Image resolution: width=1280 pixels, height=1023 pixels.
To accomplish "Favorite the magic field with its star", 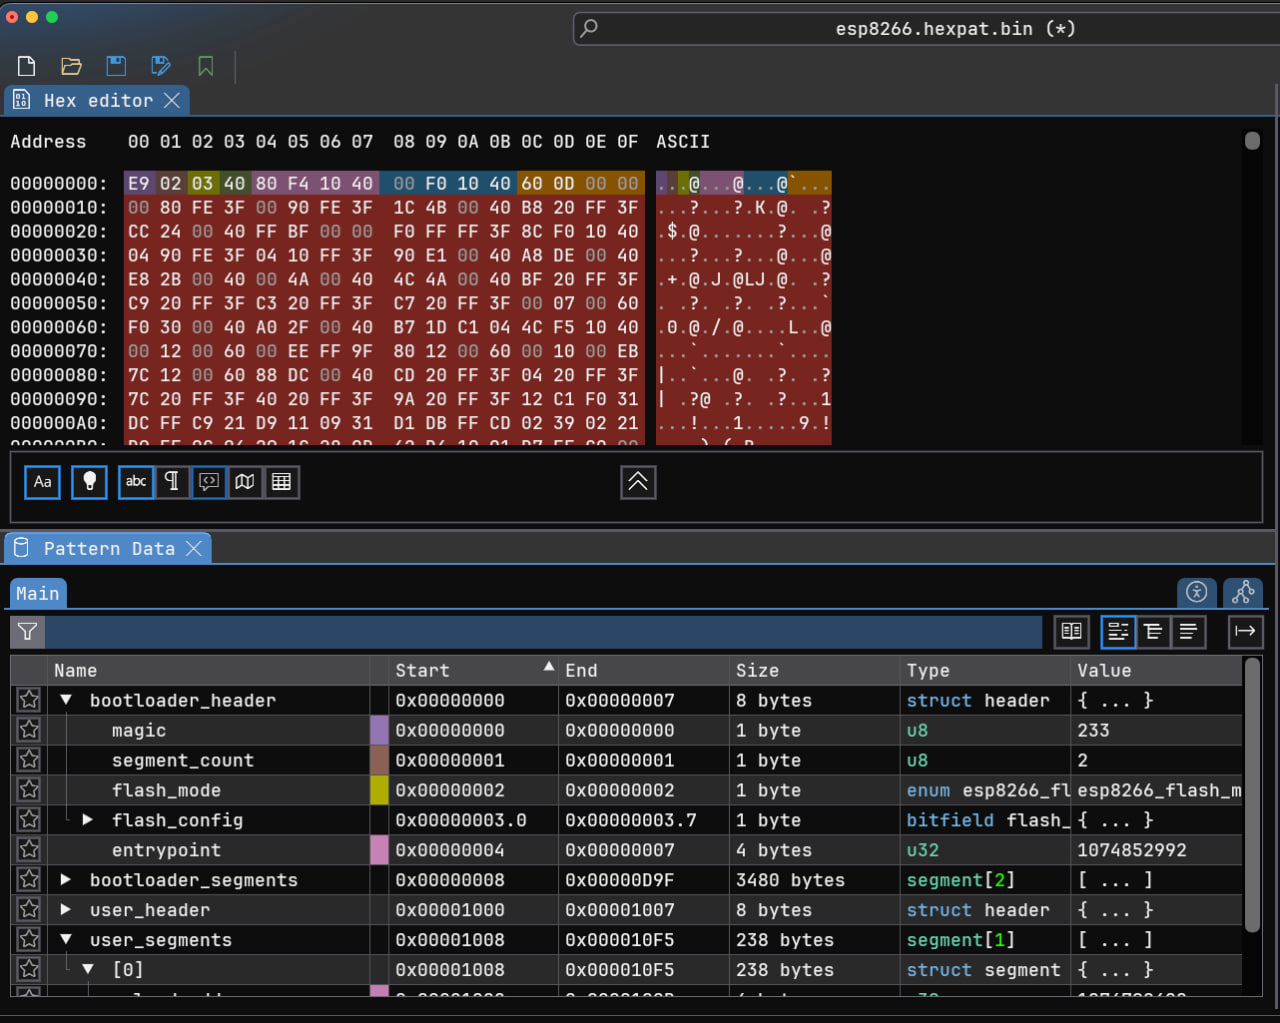I will [28, 730].
